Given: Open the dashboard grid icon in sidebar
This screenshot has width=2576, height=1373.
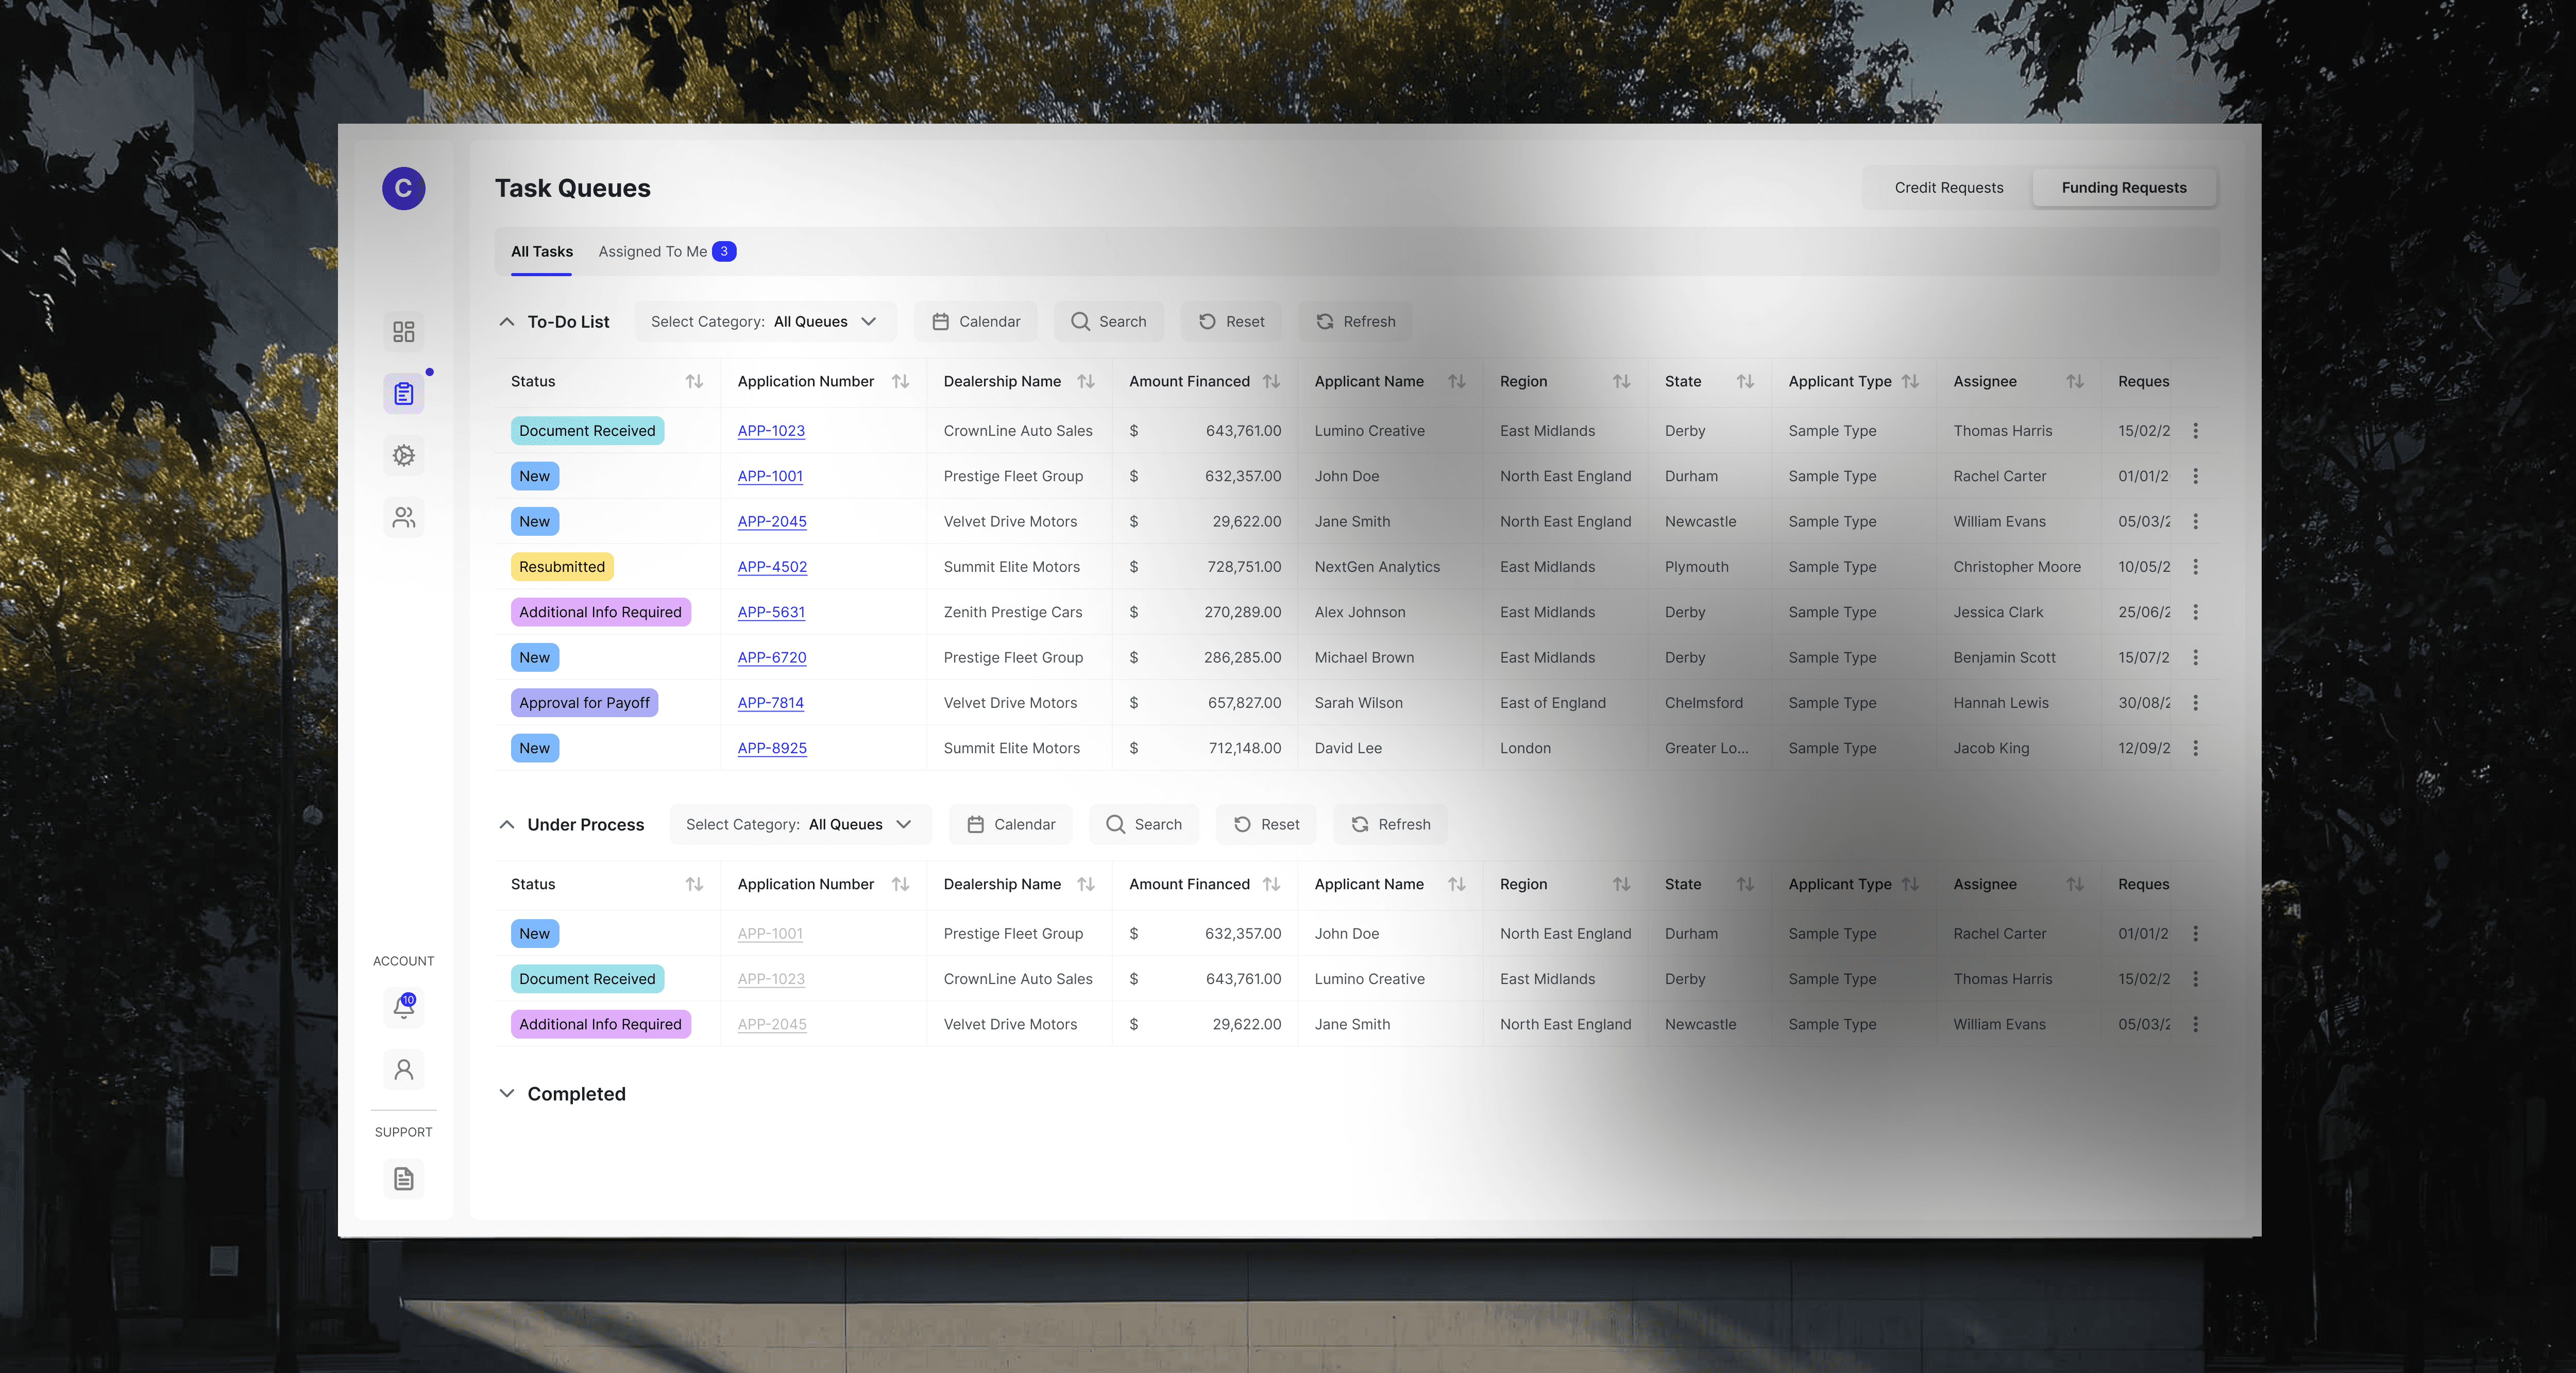Looking at the screenshot, I should pos(403,331).
